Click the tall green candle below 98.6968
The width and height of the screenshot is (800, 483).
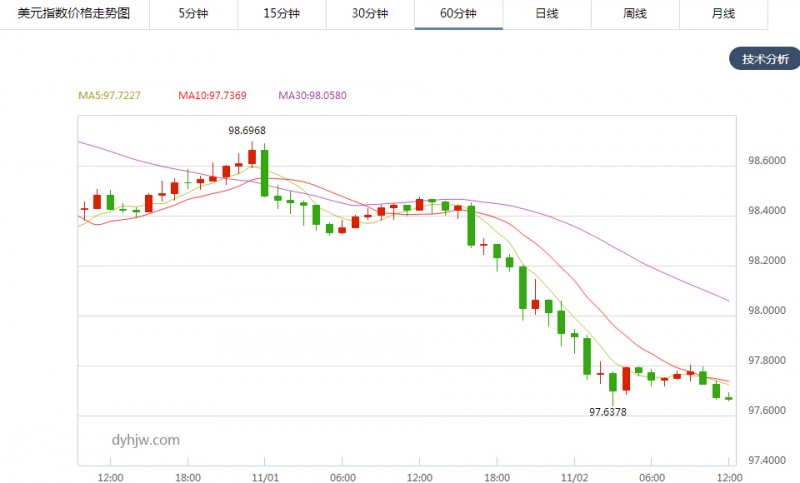(264, 172)
